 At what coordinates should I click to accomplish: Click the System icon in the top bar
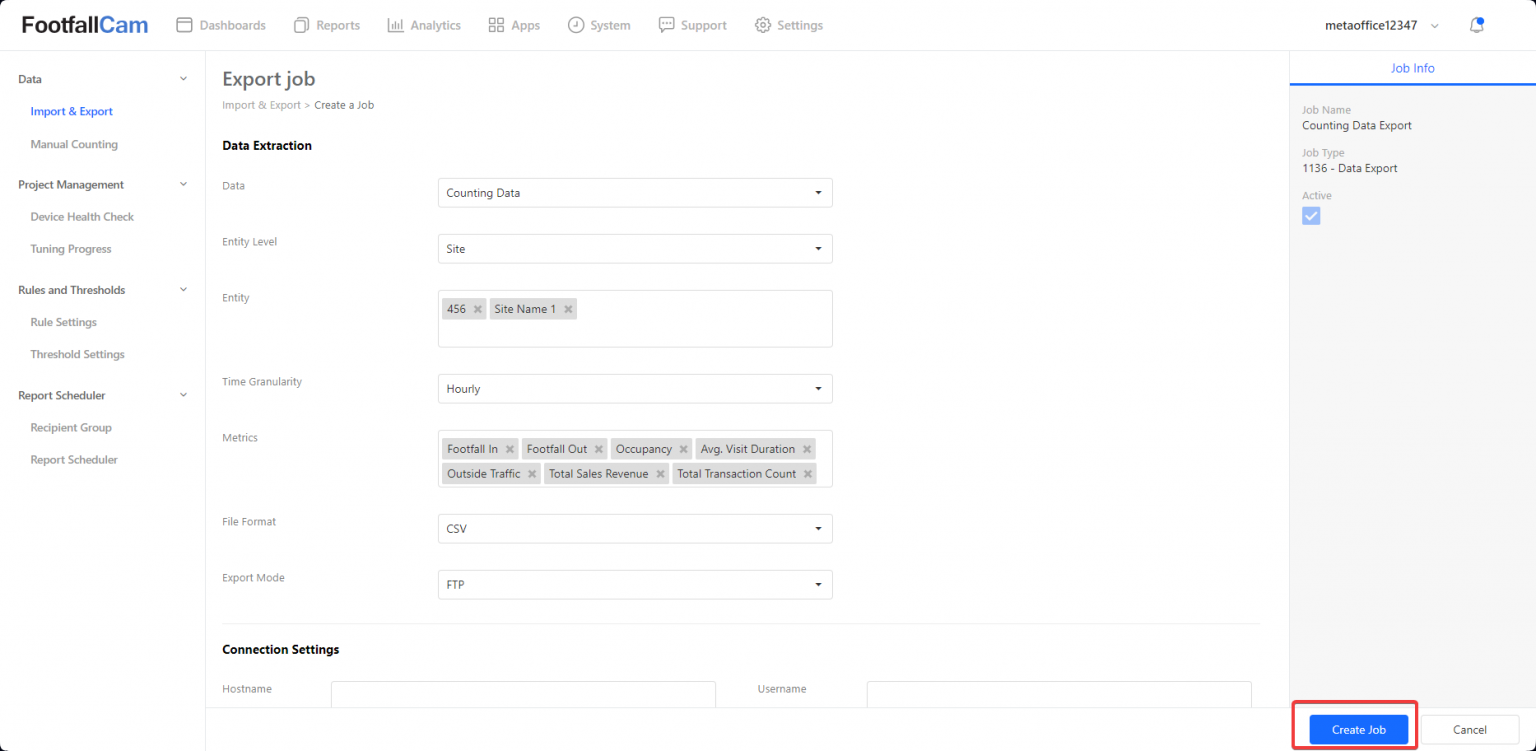coord(599,25)
